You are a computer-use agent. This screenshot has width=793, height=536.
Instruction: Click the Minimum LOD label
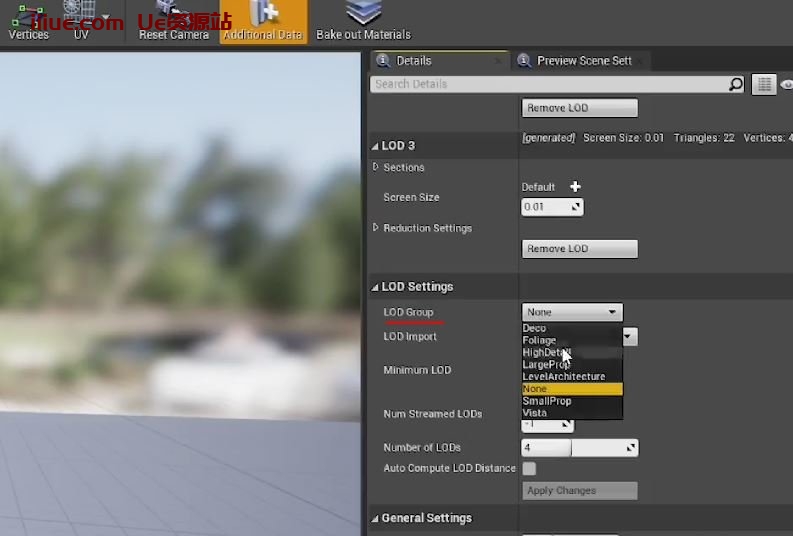[x=417, y=370]
